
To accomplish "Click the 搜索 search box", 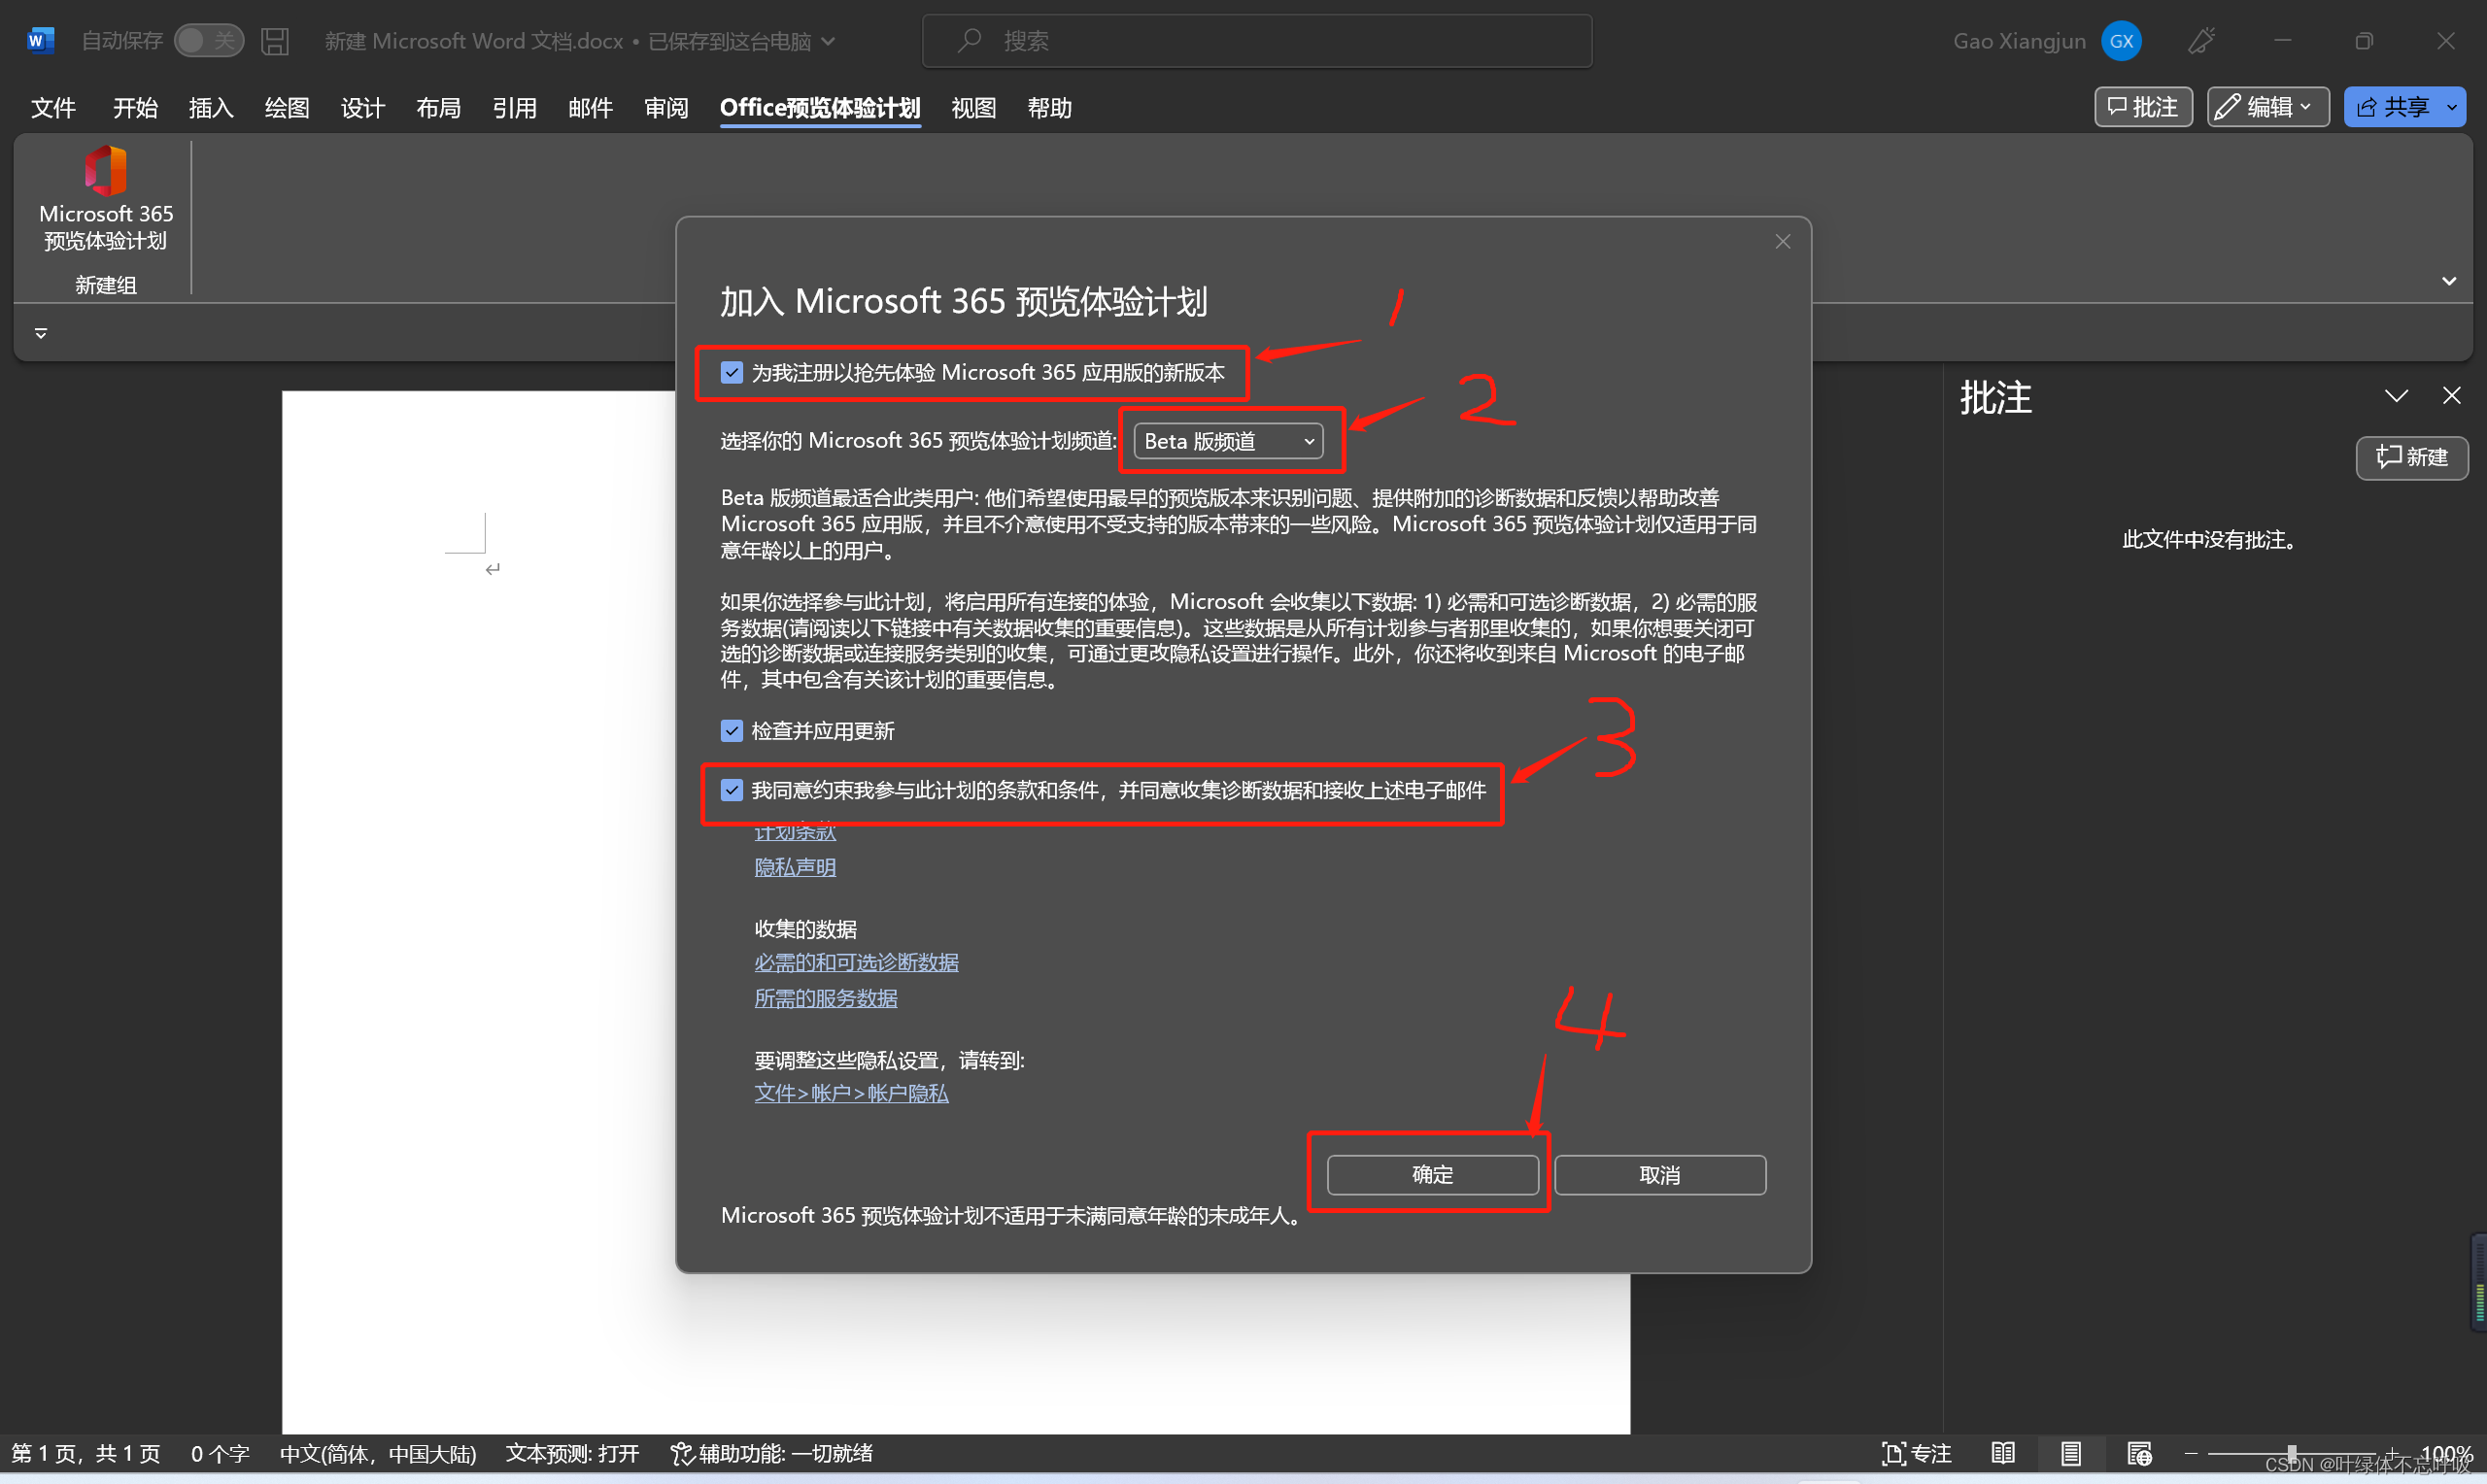I will pyautogui.click(x=1257, y=41).
